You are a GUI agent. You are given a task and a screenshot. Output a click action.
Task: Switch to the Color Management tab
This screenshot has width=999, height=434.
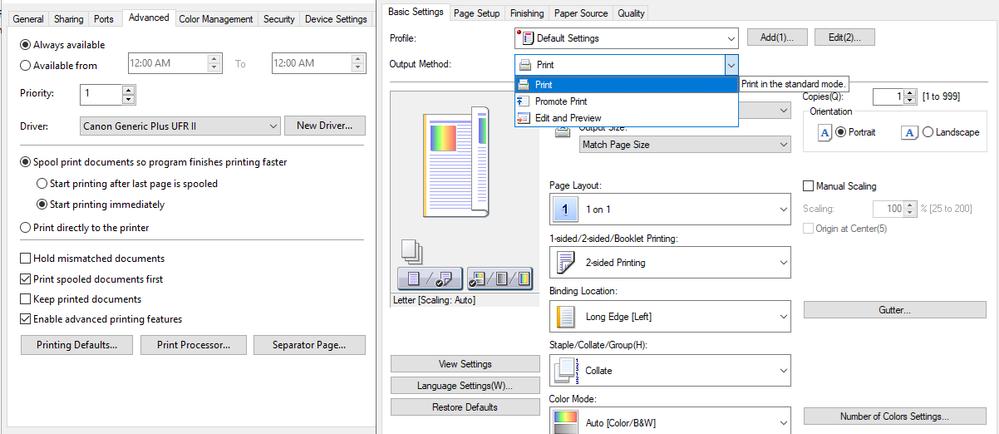(217, 19)
